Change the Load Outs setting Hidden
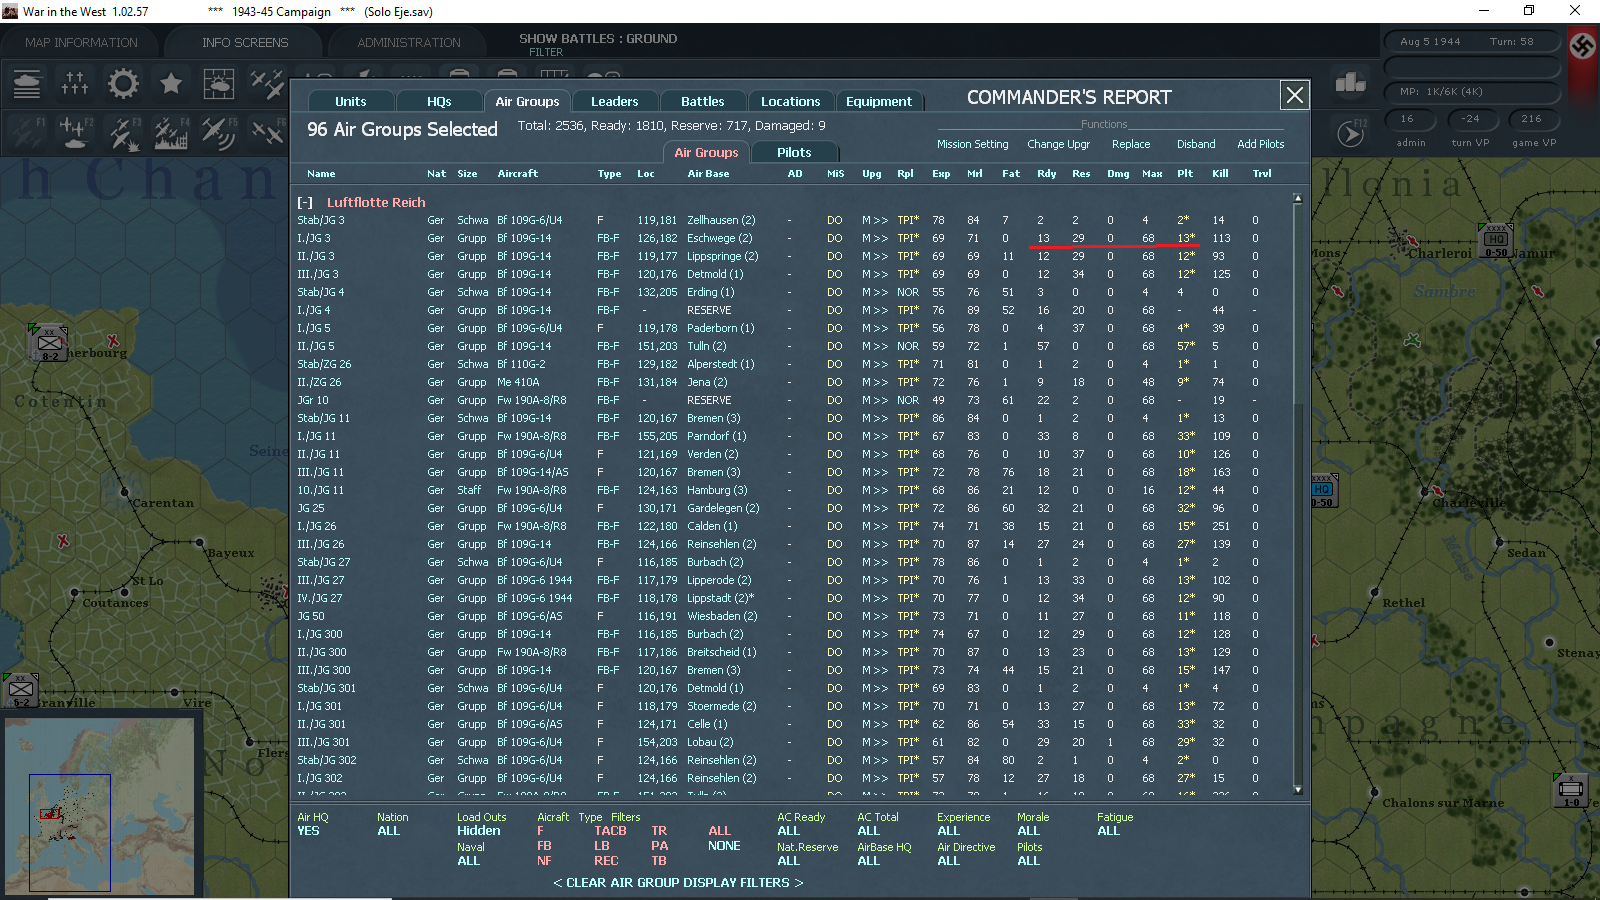This screenshot has width=1600, height=900. (x=479, y=831)
